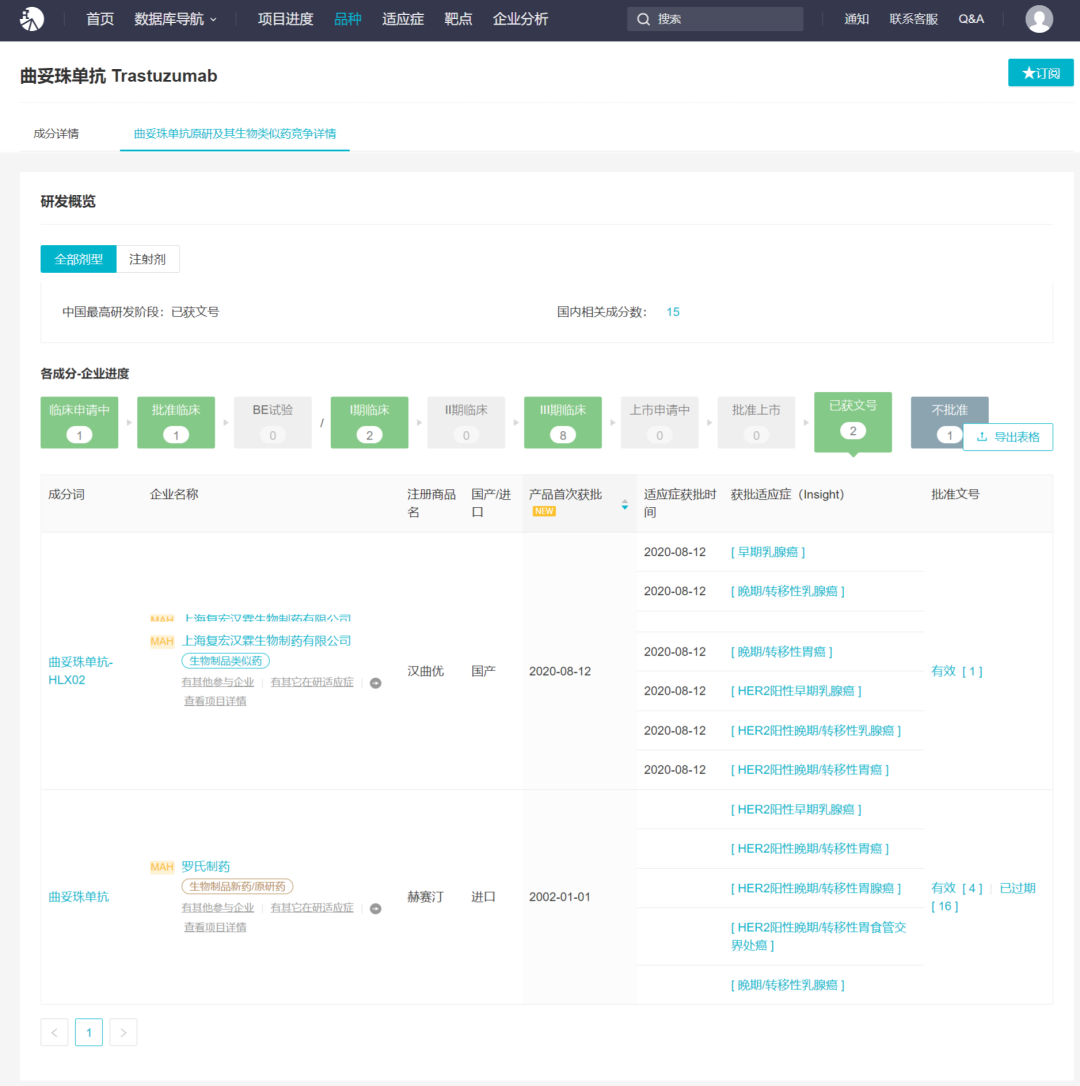Filter by 上市申请中 stage
The height and width of the screenshot is (1086, 1080).
pyautogui.click(x=659, y=422)
